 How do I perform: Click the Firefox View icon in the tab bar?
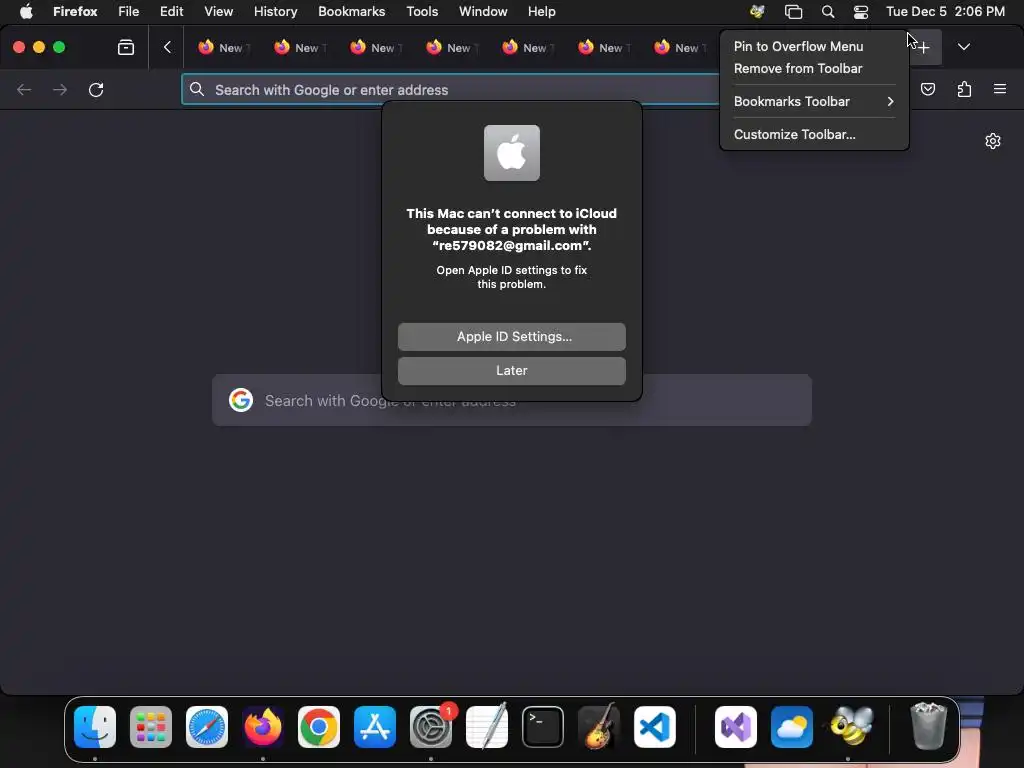(126, 47)
